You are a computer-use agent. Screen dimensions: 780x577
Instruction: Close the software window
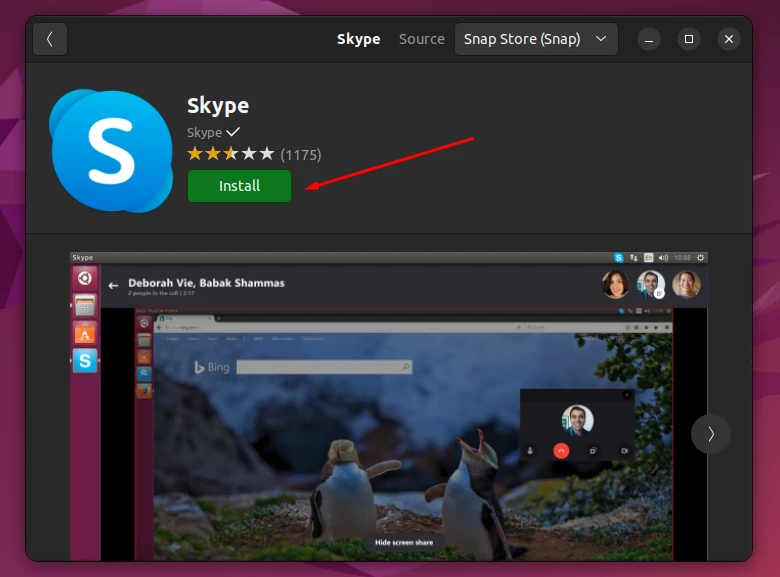(729, 39)
